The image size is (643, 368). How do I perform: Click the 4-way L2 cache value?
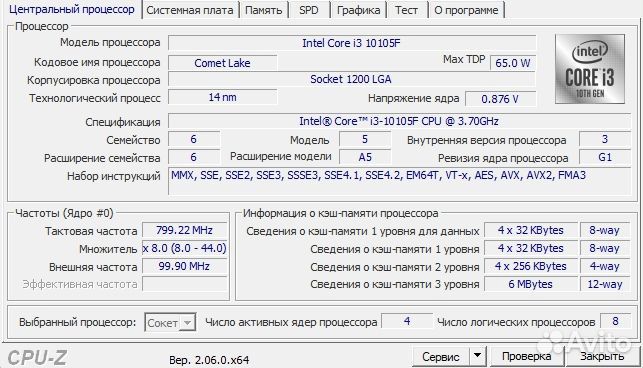pyautogui.click(x=604, y=266)
